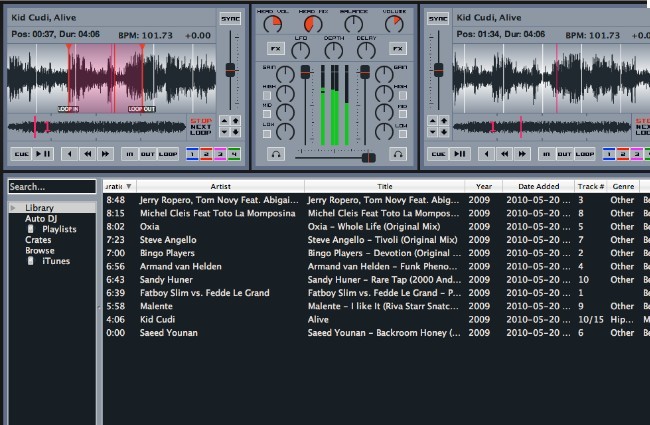The width and height of the screenshot is (650, 425).
Task: Click the small pitch-up arrow on left deck
Action: [x=224, y=121]
